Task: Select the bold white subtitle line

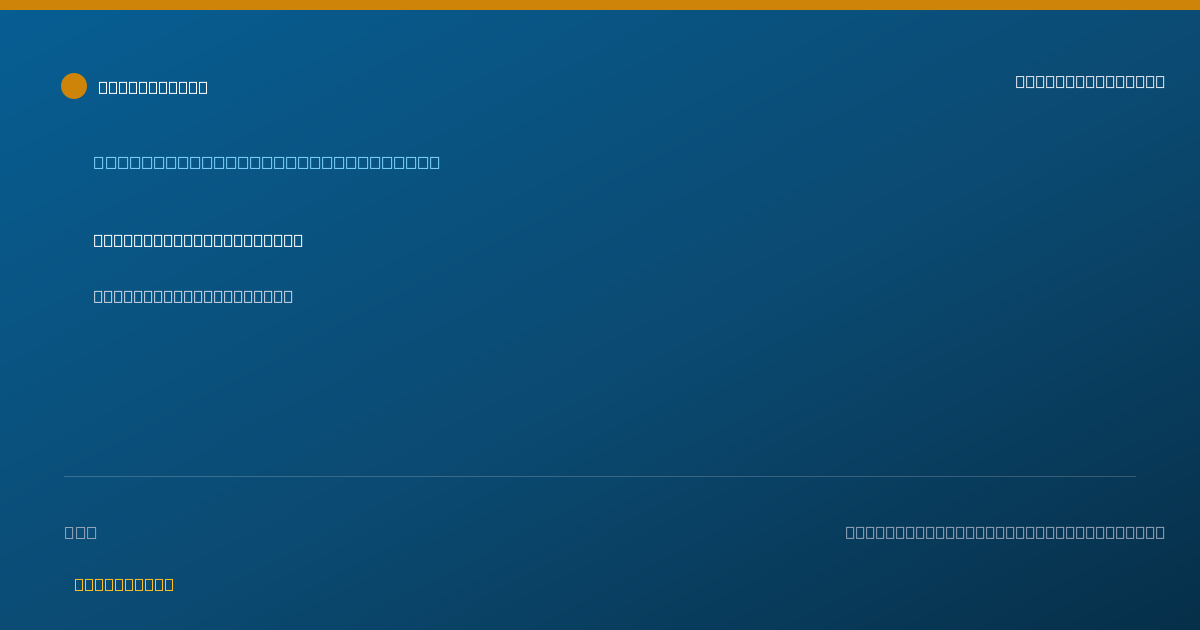Action: coord(198,240)
